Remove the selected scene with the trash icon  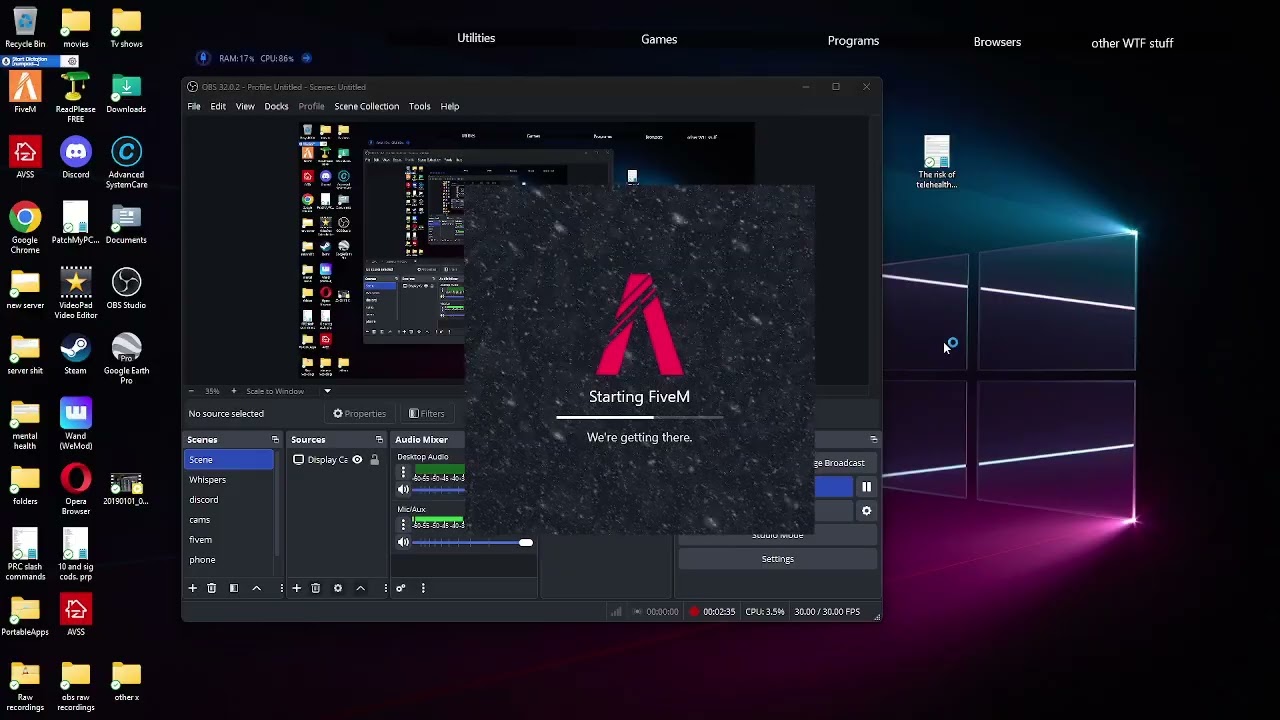click(x=212, y=588)
